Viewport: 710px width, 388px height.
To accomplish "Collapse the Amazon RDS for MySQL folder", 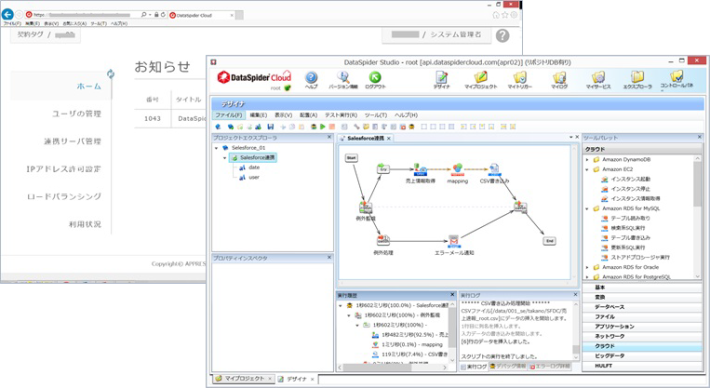I will pos(587,209).
